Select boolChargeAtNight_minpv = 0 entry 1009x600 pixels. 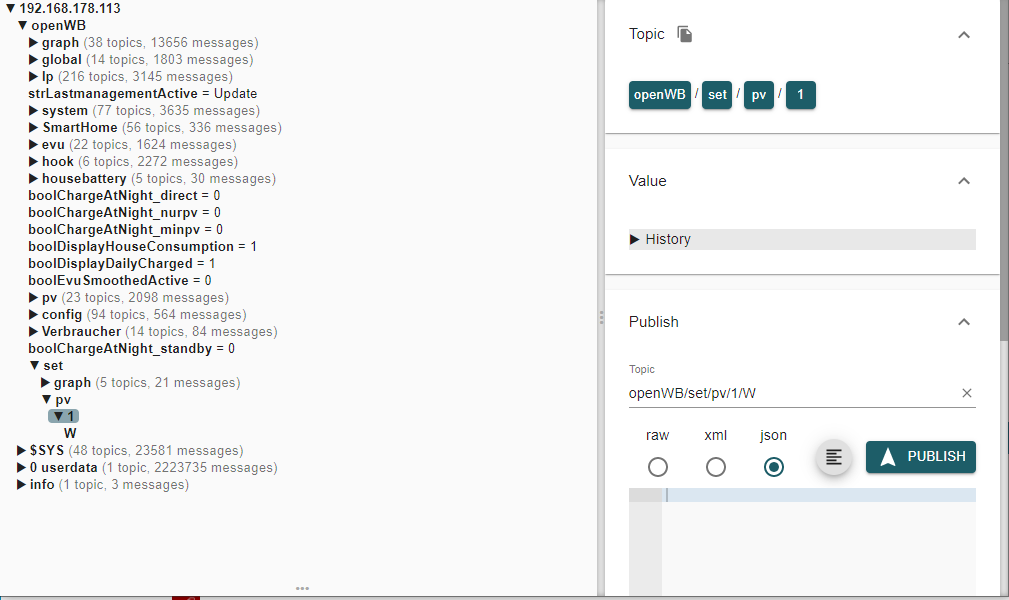click(x=125, y=230)
